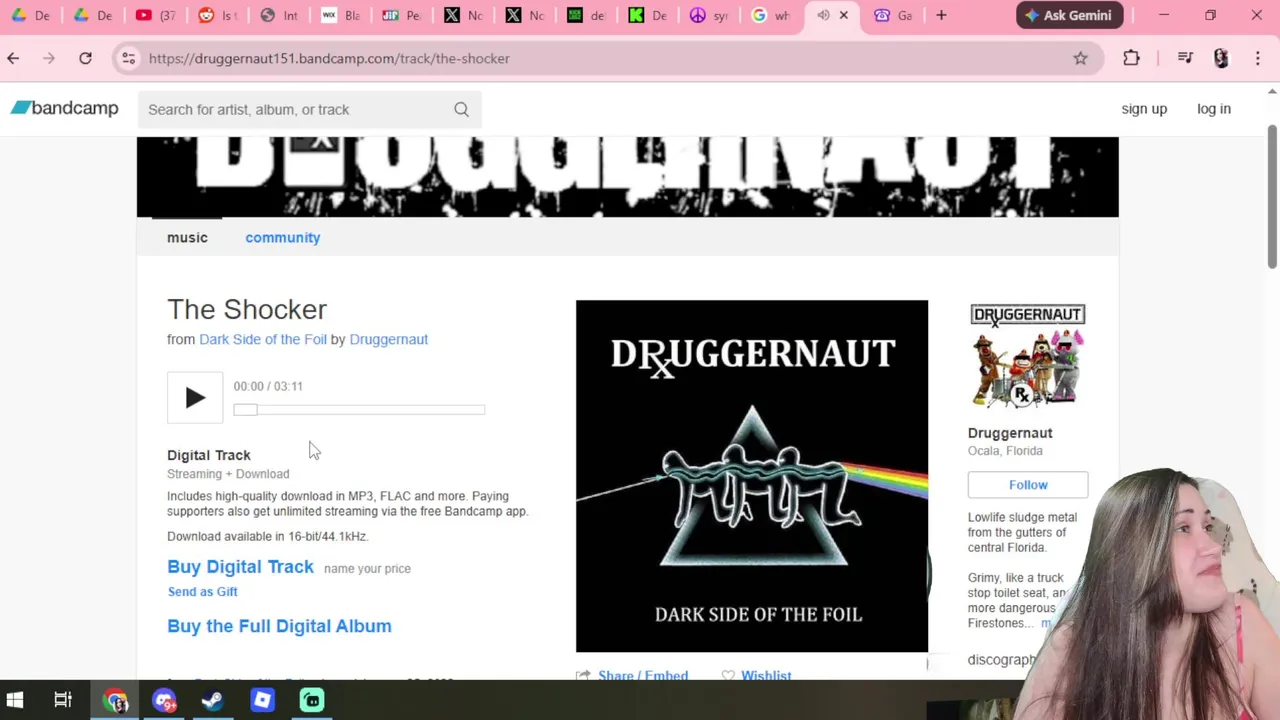Click the 00:00 / 03:11 time display
The height and width of the screenshot is (720, 1280).
[268, 386]
